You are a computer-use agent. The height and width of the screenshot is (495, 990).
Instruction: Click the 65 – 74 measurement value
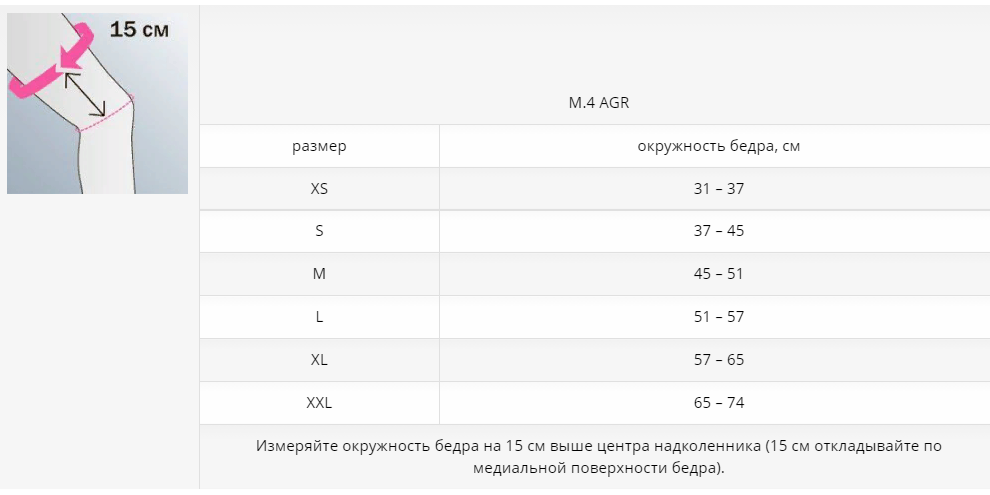[719, 403]
